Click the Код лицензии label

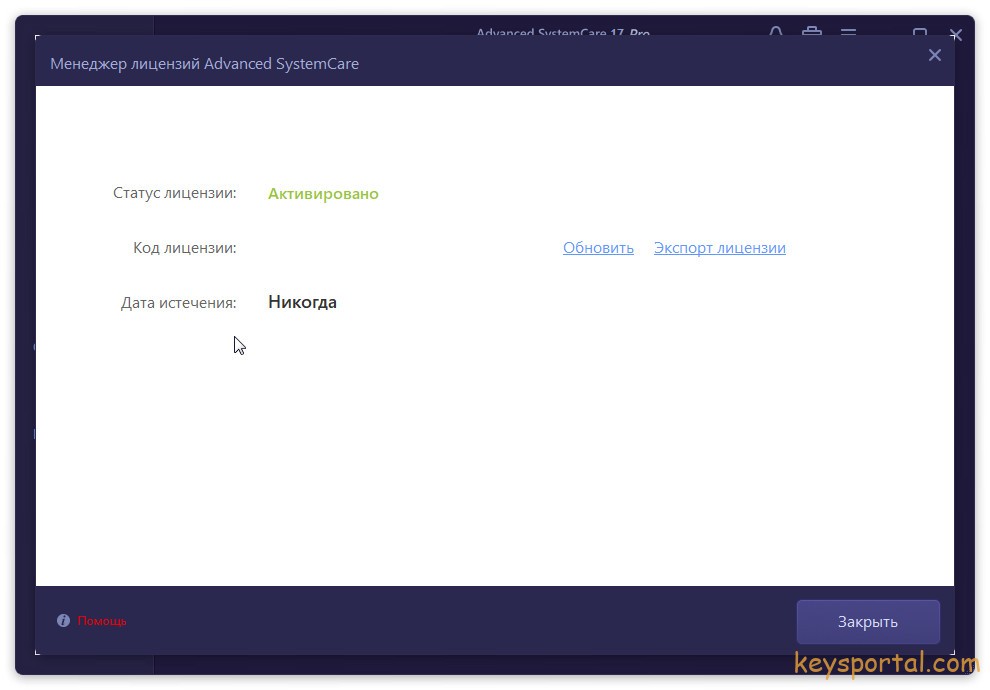tap(184, 247)
